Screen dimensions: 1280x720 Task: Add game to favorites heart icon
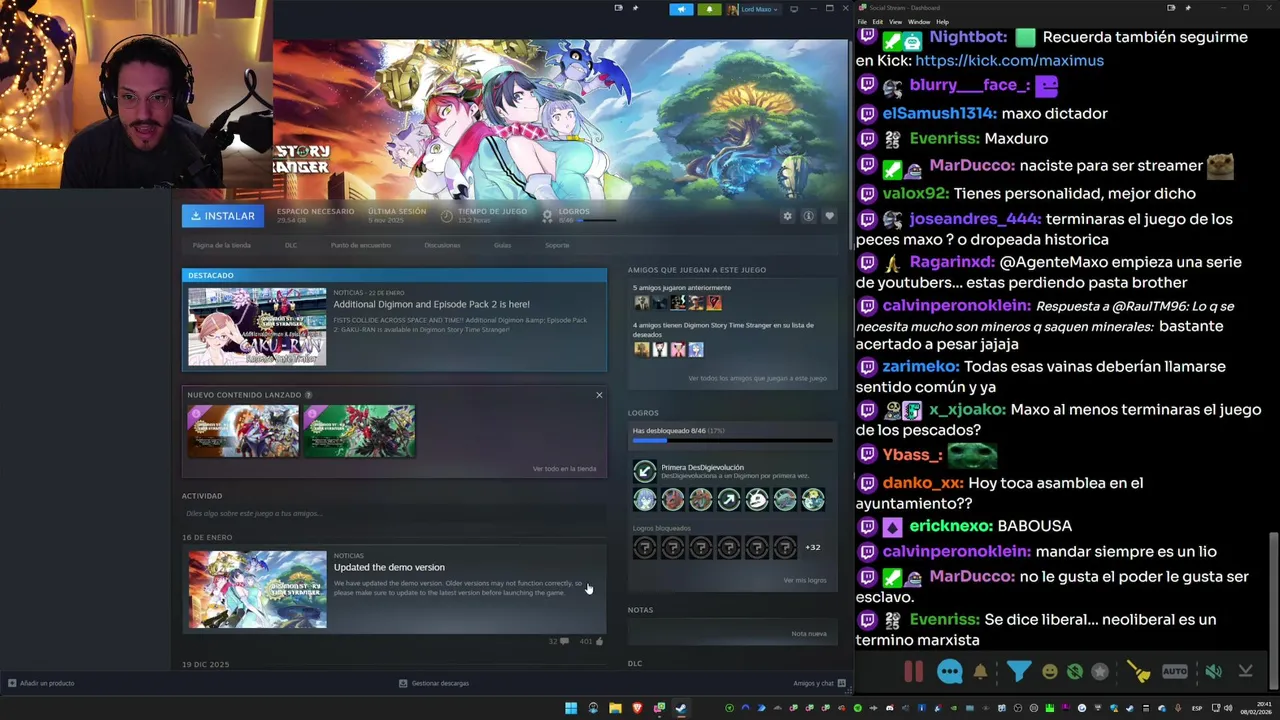829,216
